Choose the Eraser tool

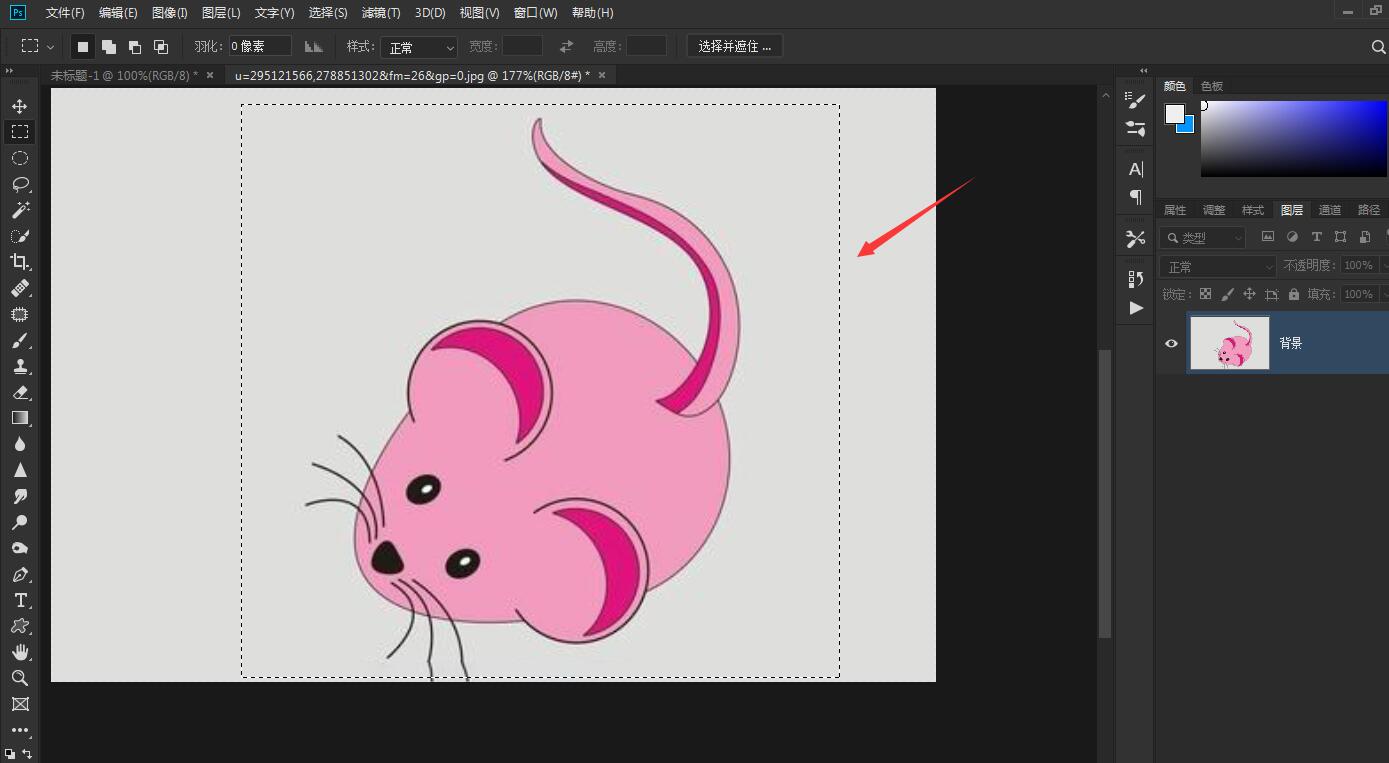pyautogui.click(x=20, y=393)
